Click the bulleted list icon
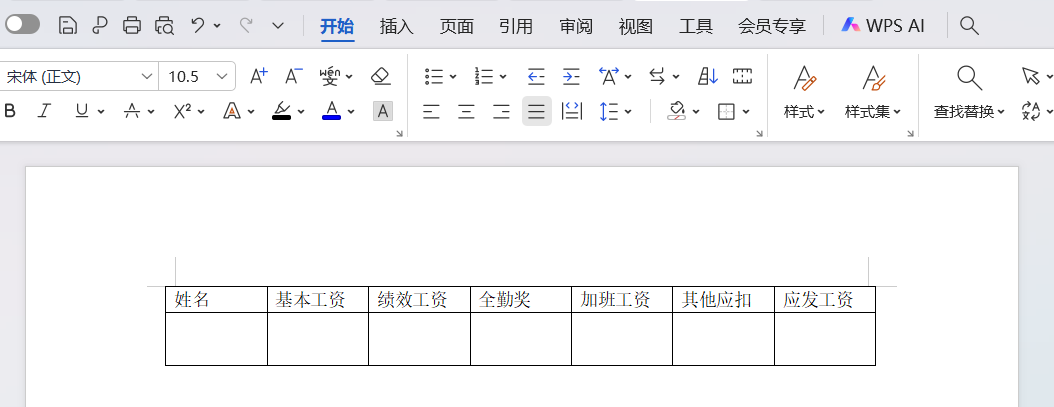The image size is (1054, 407). (x=434, y=76)
